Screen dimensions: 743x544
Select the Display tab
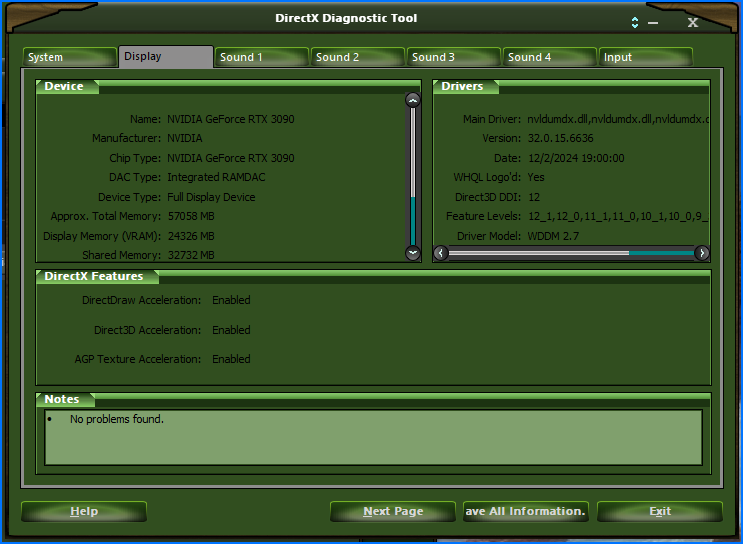(x=165, y=56)
